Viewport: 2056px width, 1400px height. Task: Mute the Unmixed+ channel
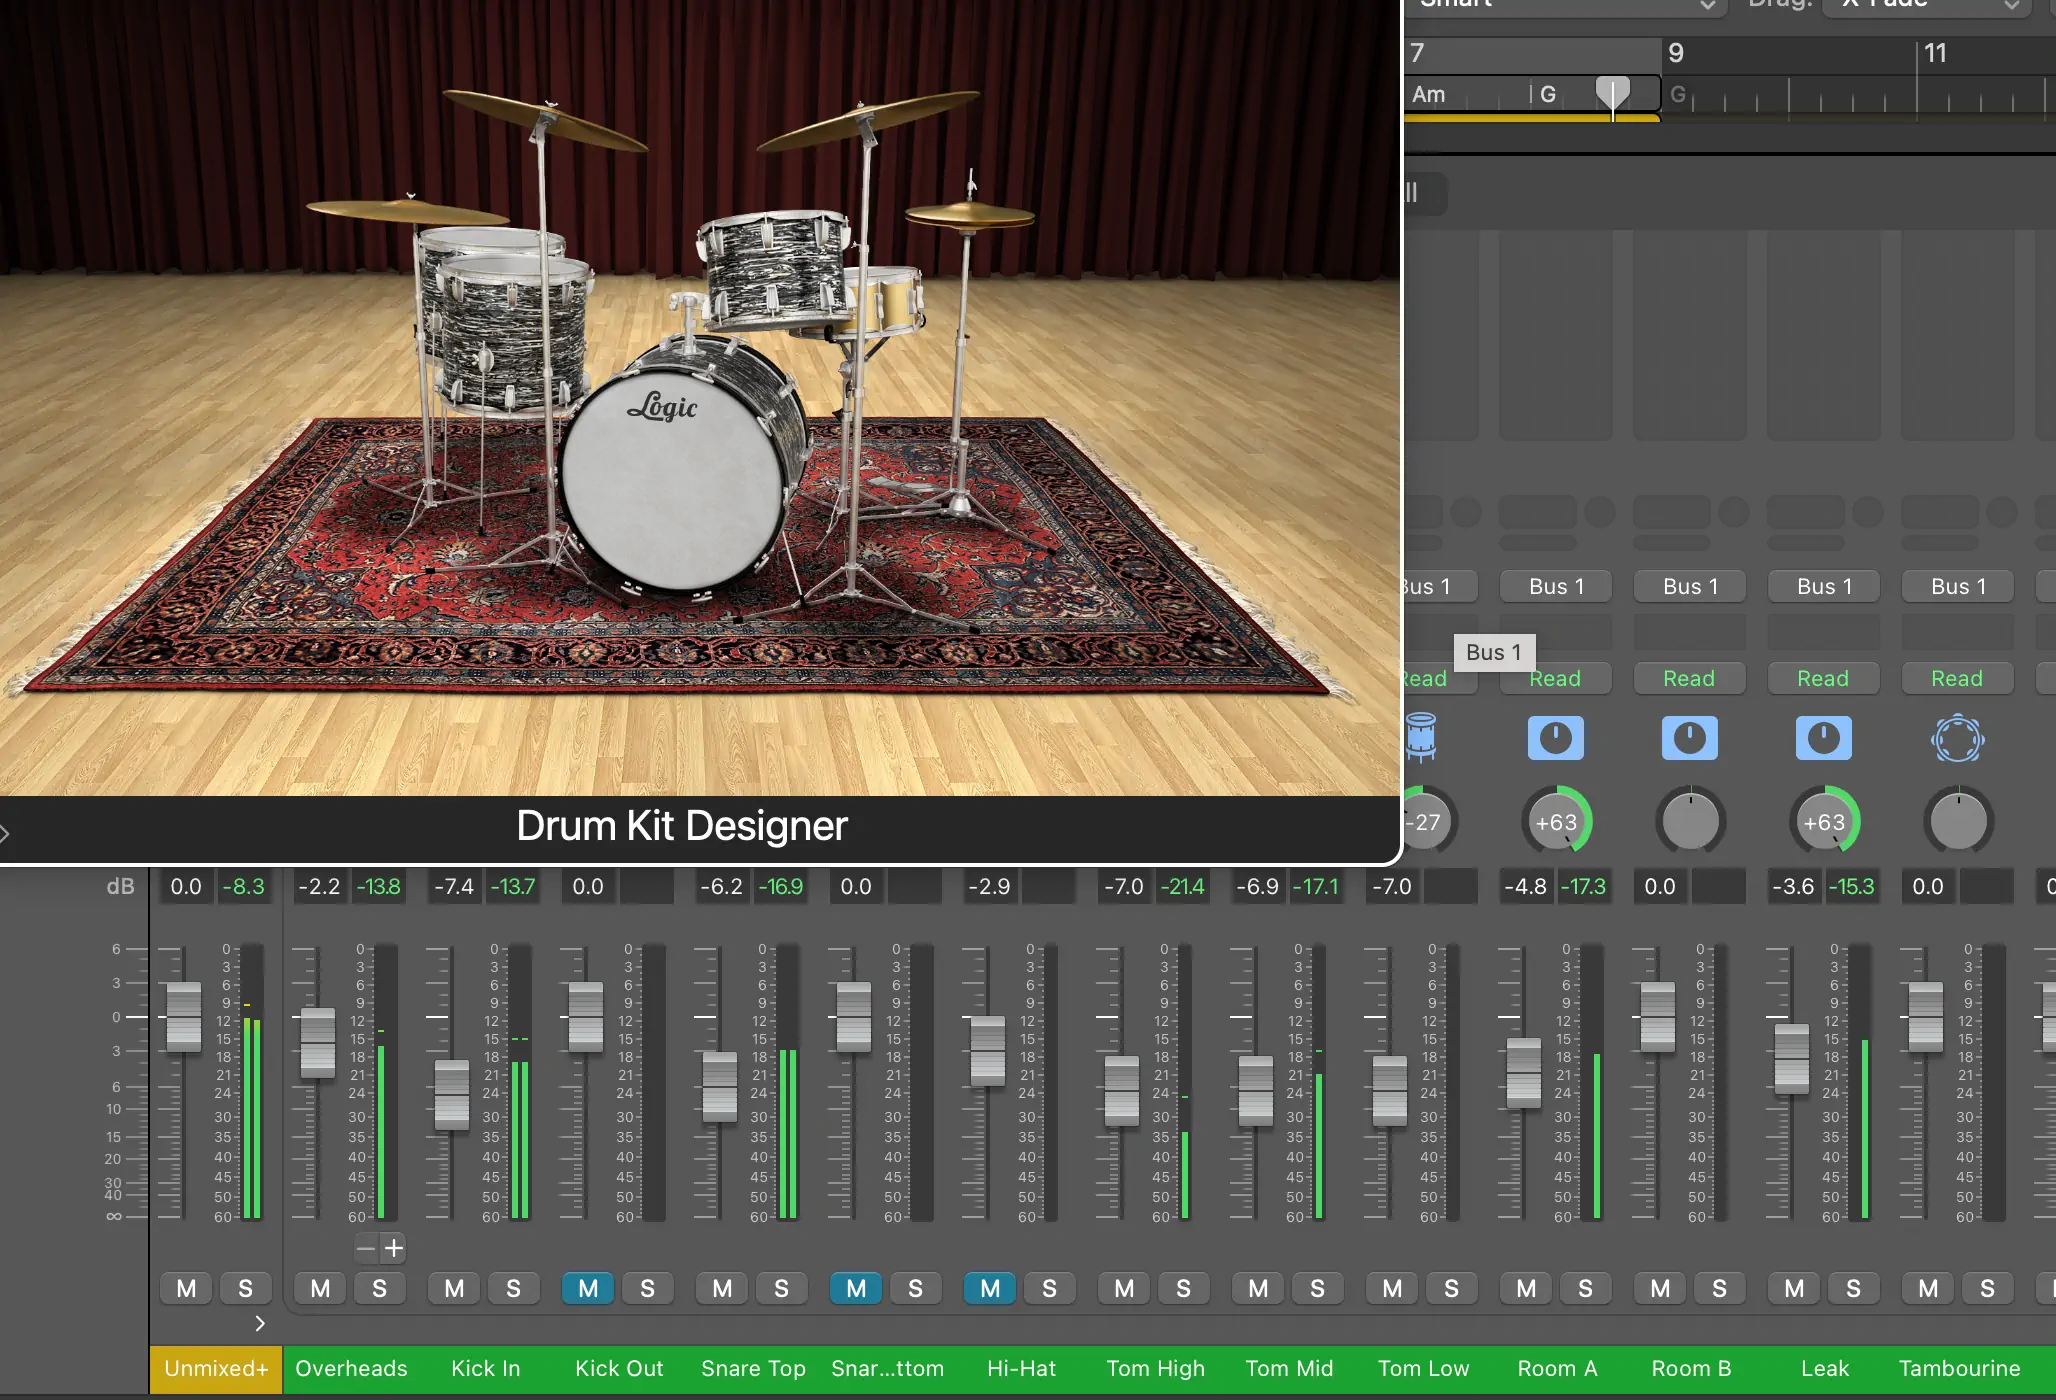[x=186, y=1288]
